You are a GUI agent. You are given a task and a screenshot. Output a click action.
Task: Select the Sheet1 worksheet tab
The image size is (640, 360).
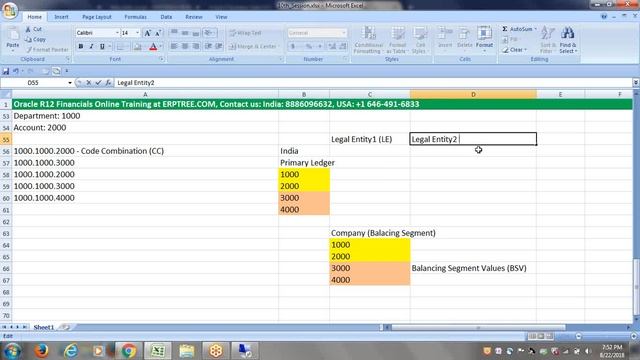pos(44,327)
